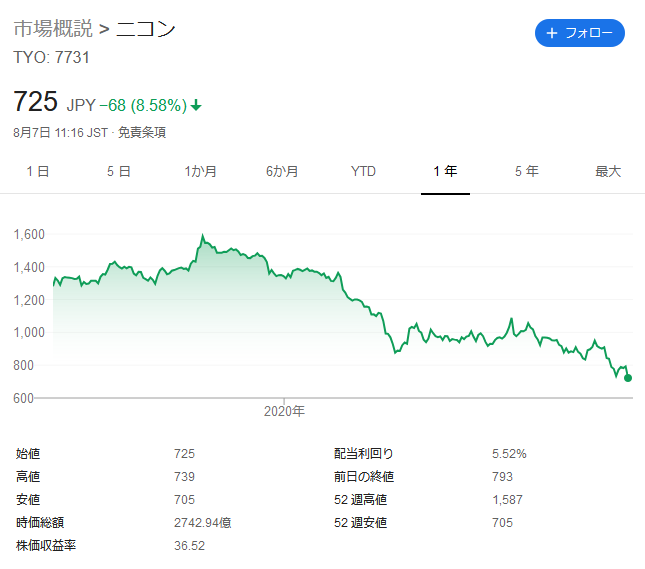Click the 配当利回り dividend yield value 5.52%
Screen dimensions: 645x569
point(509,454)
